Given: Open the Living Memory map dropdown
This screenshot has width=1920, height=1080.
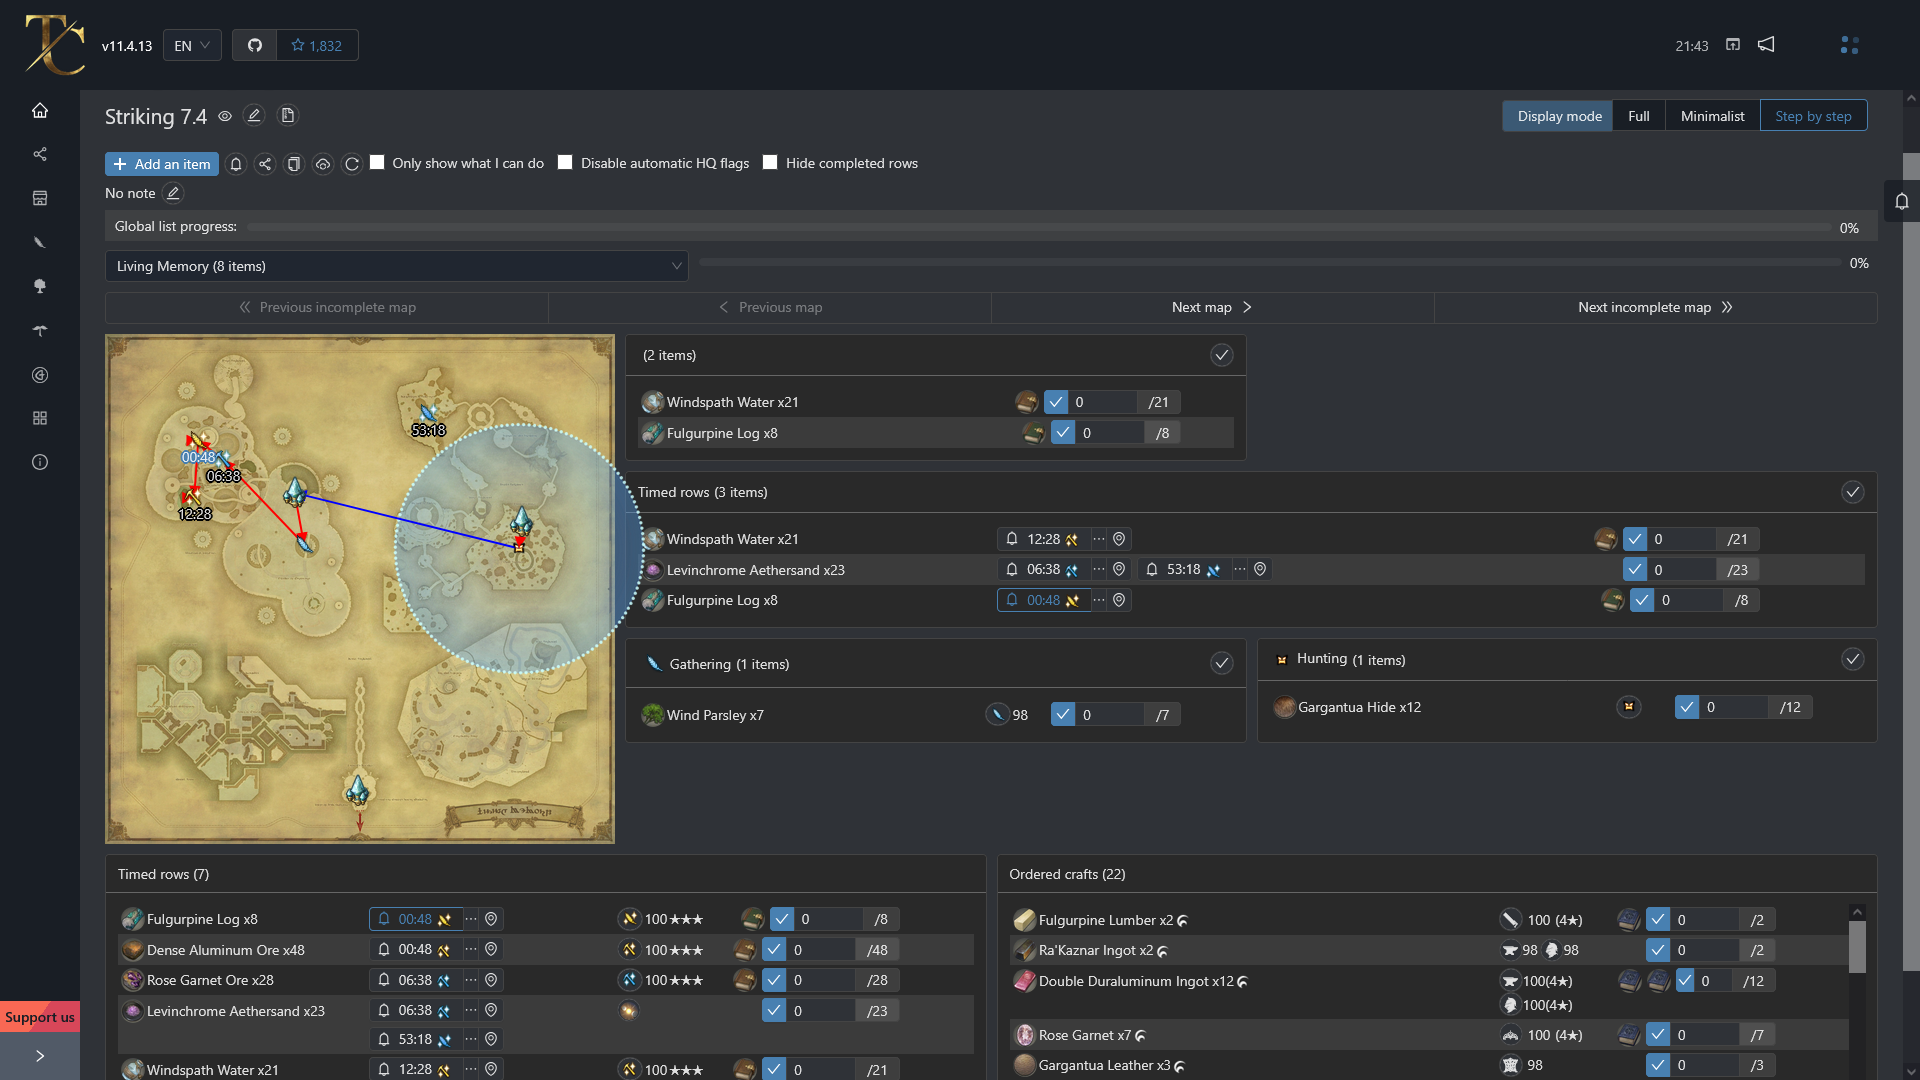Looking at the screenshot, I should pos(396,266).
